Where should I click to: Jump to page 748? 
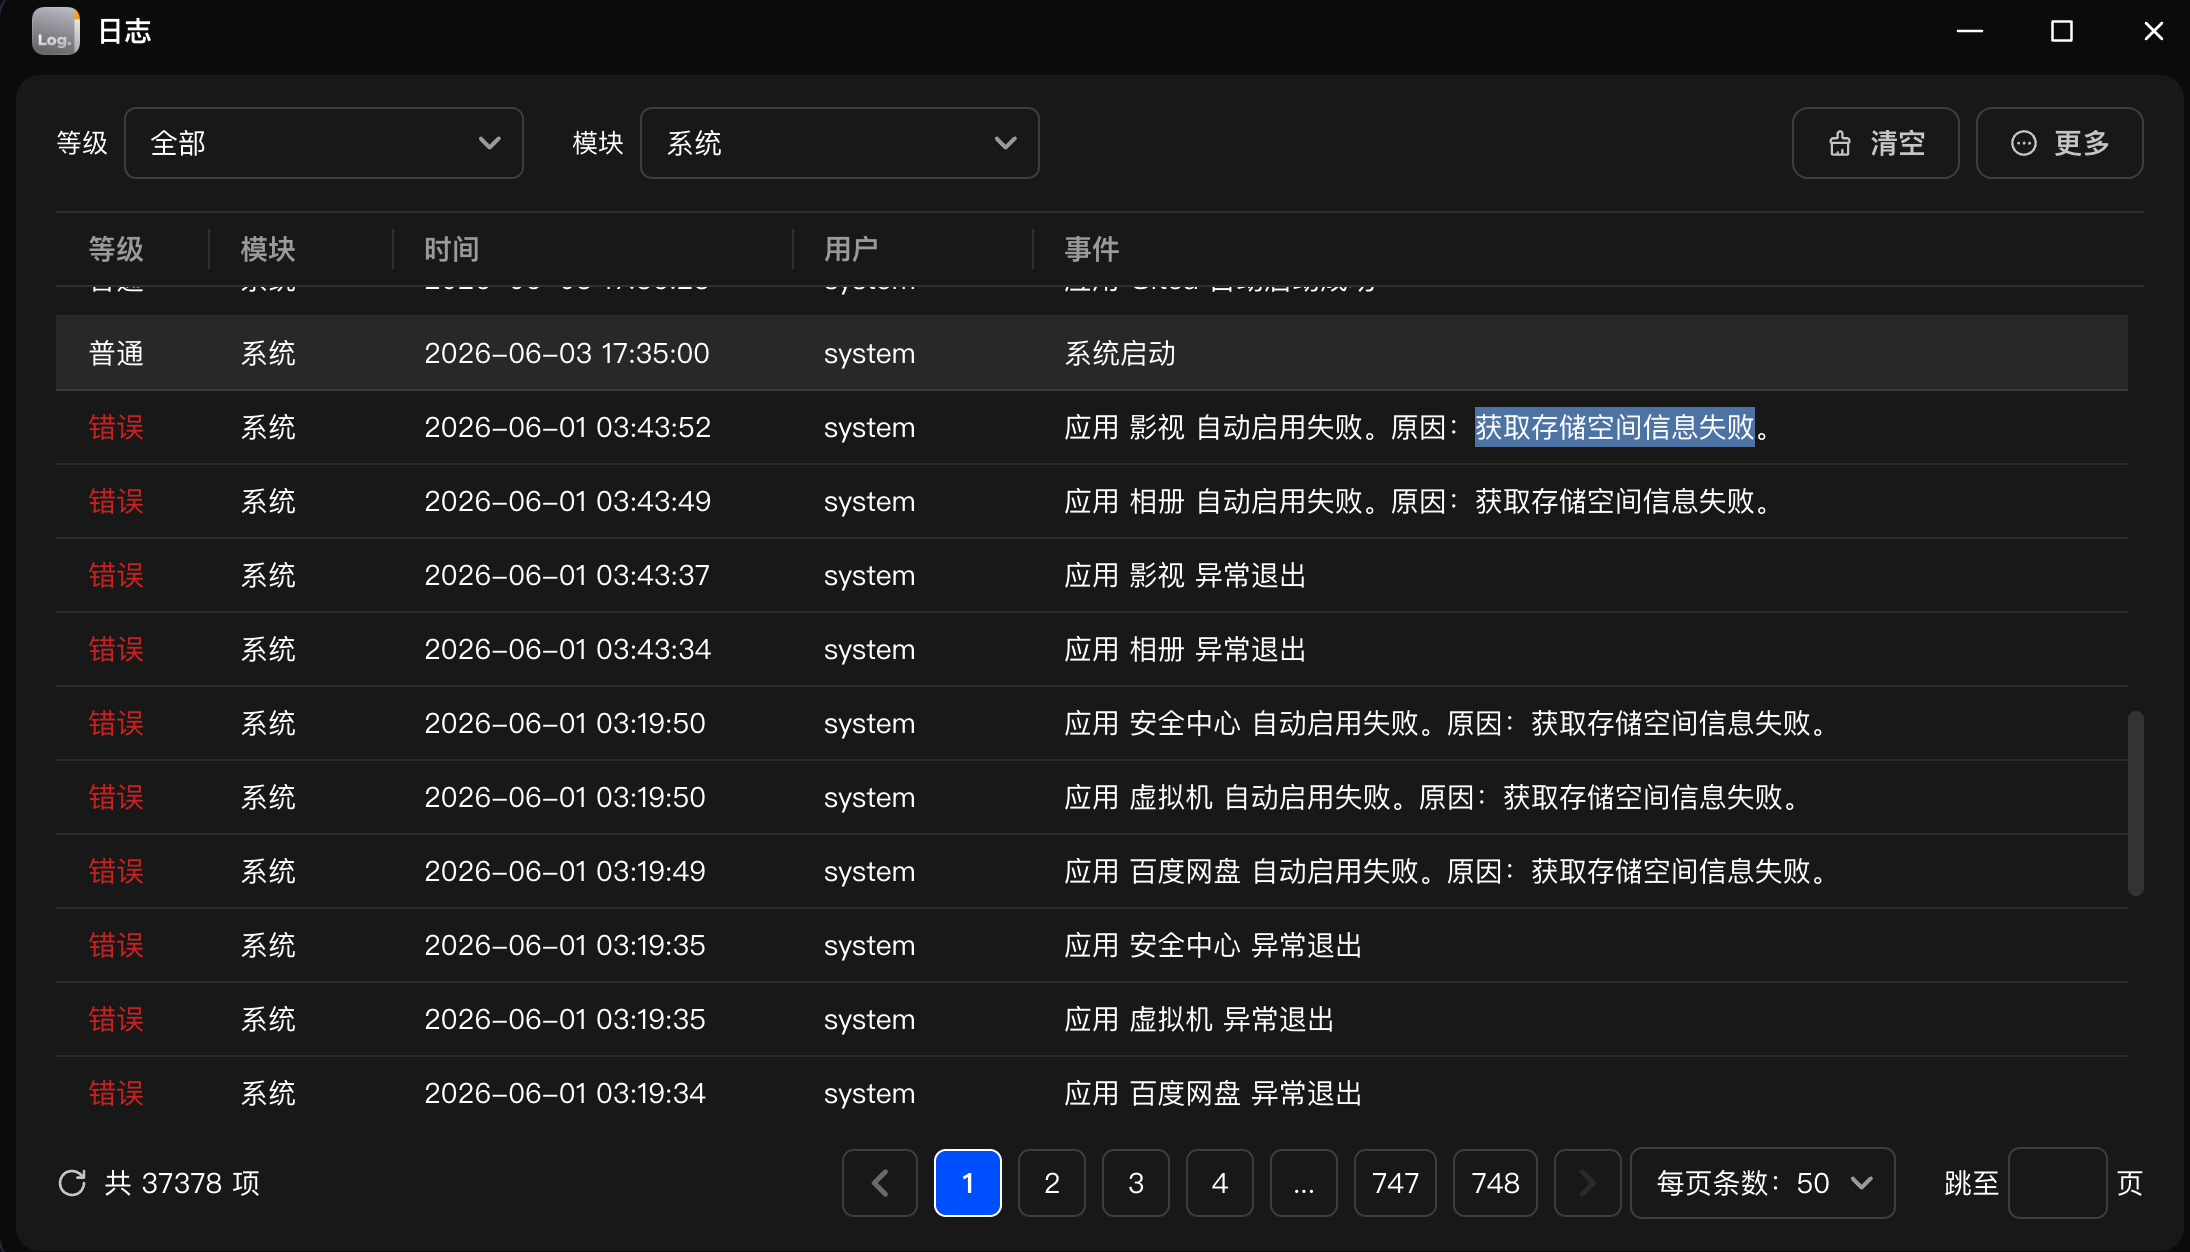coord(1495,1183)
